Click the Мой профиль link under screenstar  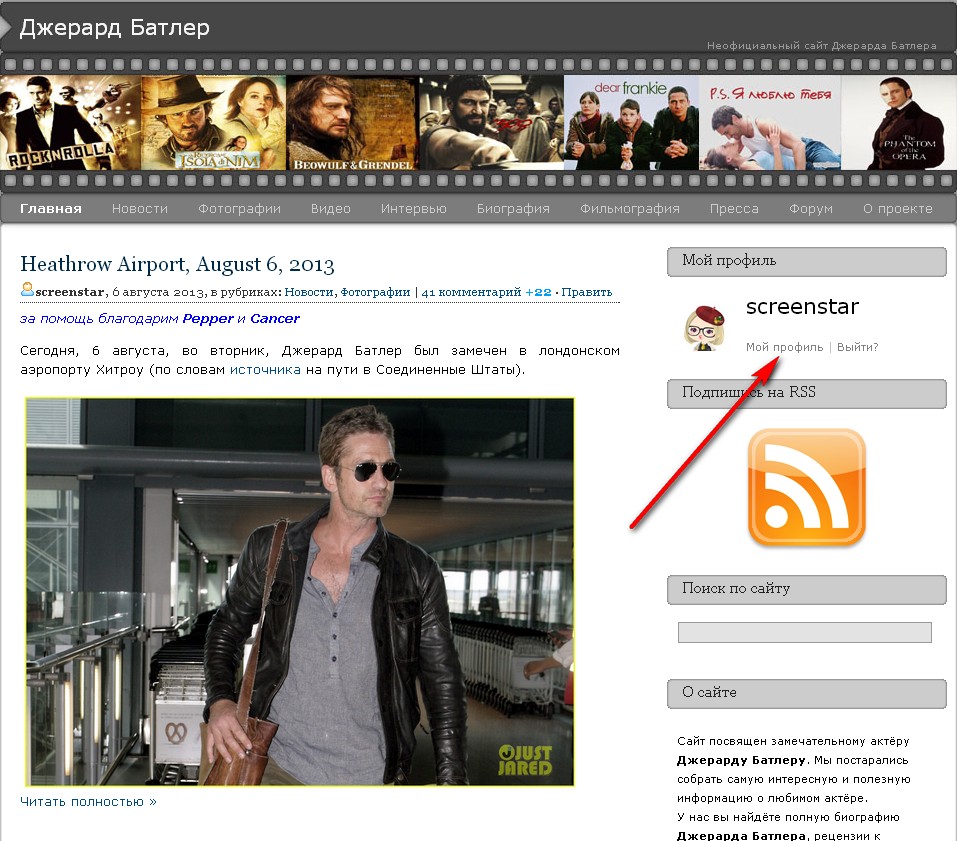[x=784, y=347]
